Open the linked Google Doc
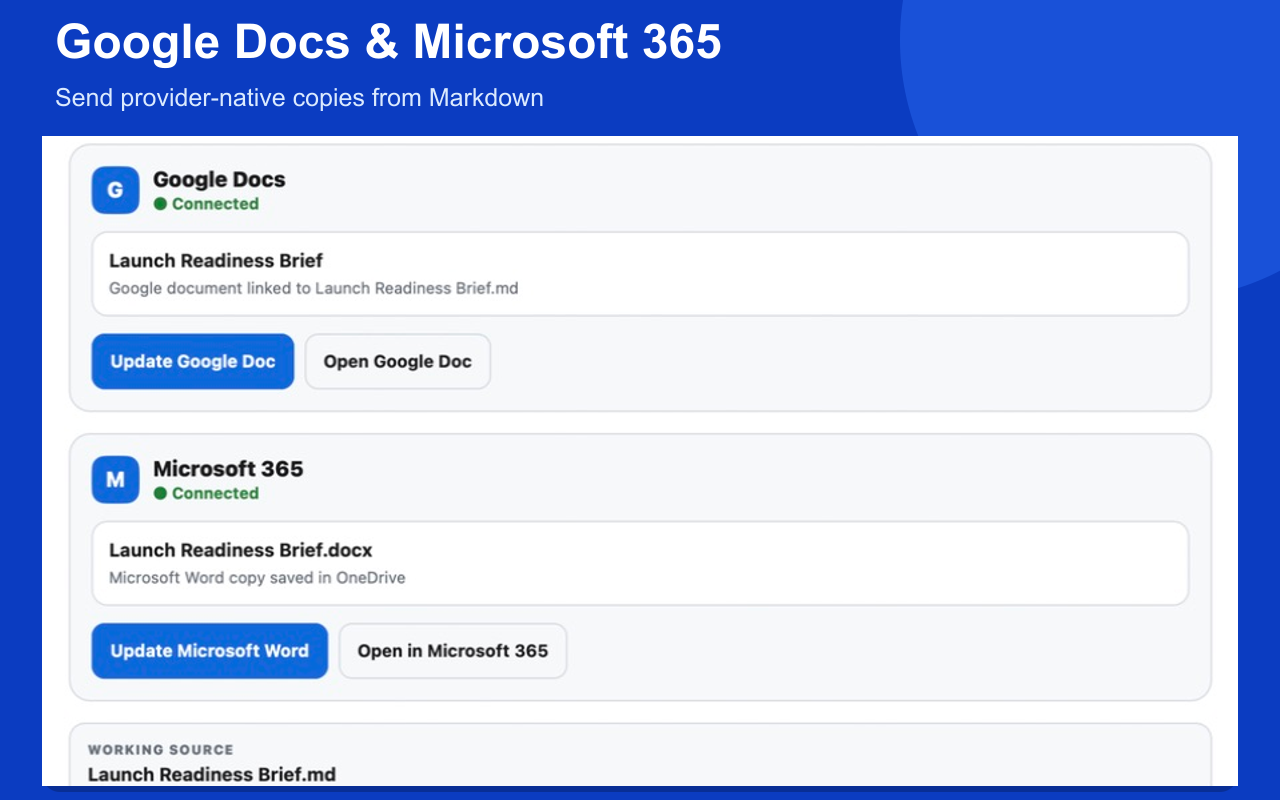The image size is (1280, 800). 398,361
